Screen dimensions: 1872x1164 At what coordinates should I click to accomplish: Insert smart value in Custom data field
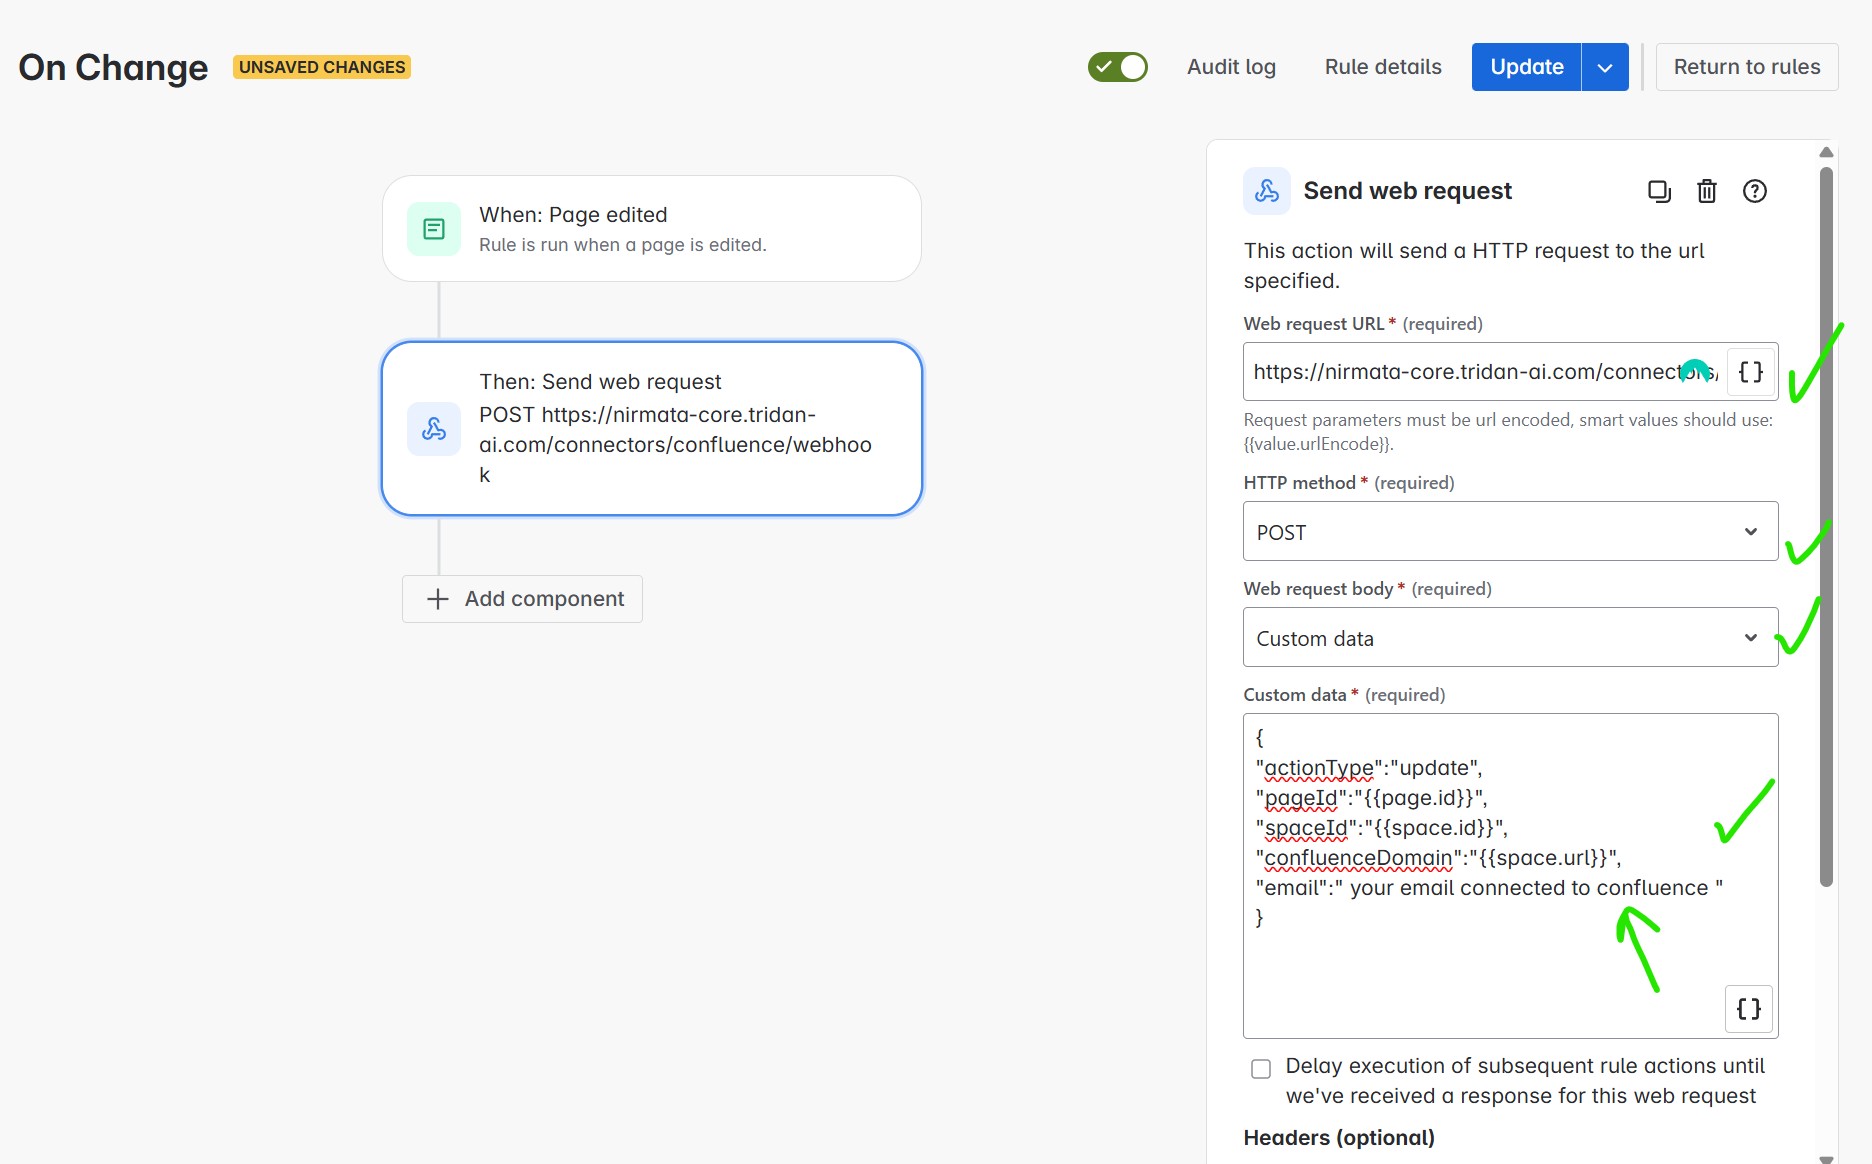(x=1749, y=1008)
